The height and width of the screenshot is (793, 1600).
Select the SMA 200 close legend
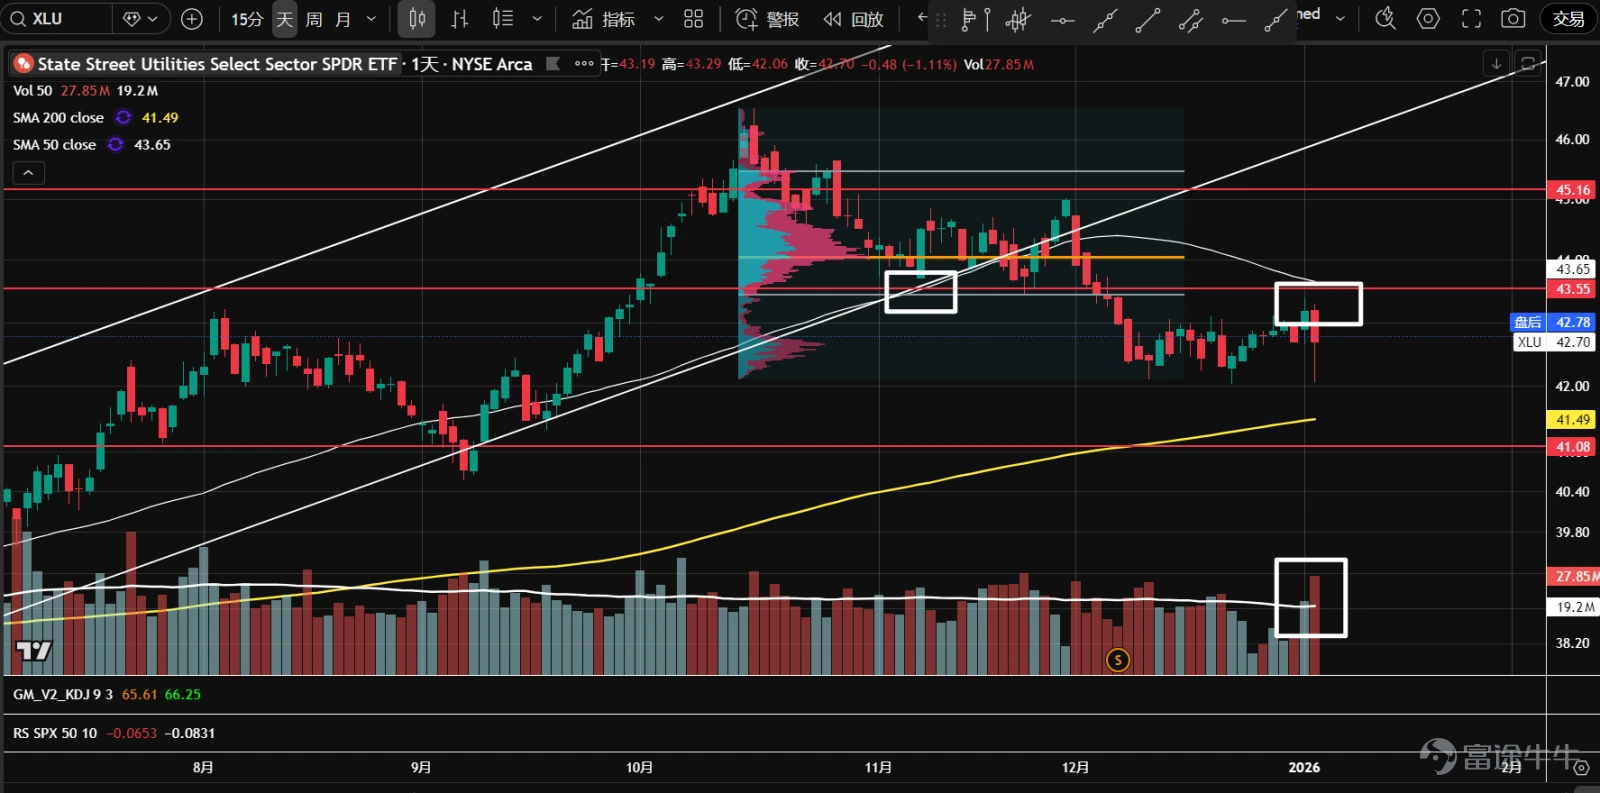click(x=58, y=118)
